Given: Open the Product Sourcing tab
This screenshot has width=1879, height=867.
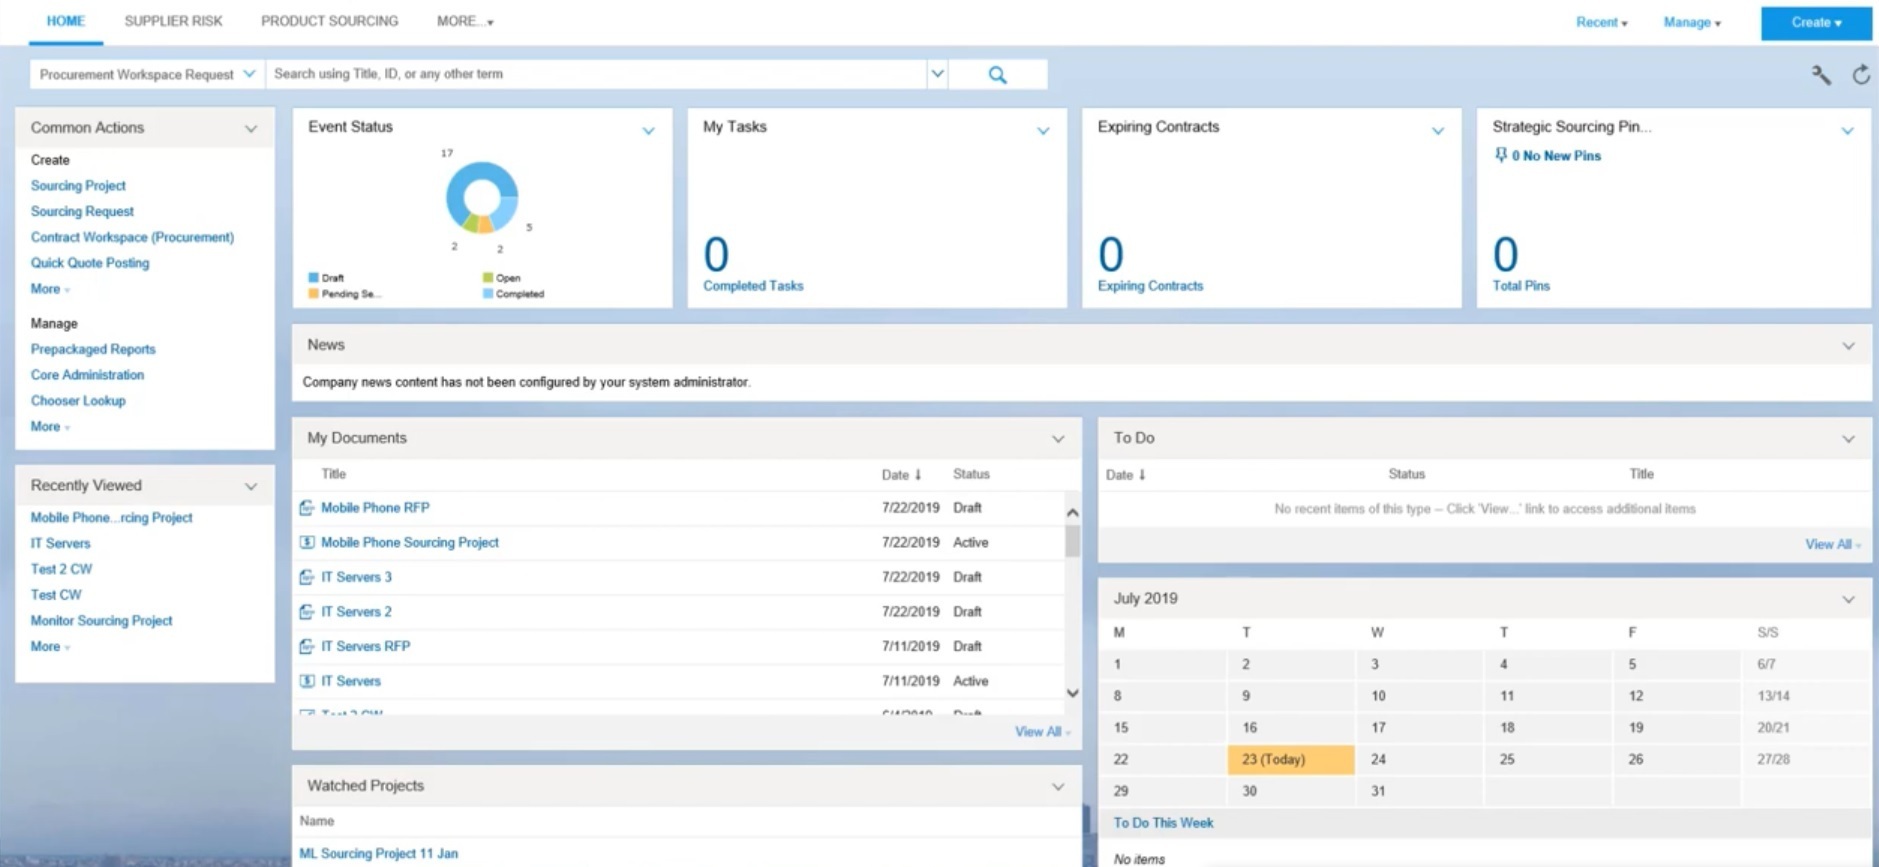Looking at the screenshot, I should 329,21.
